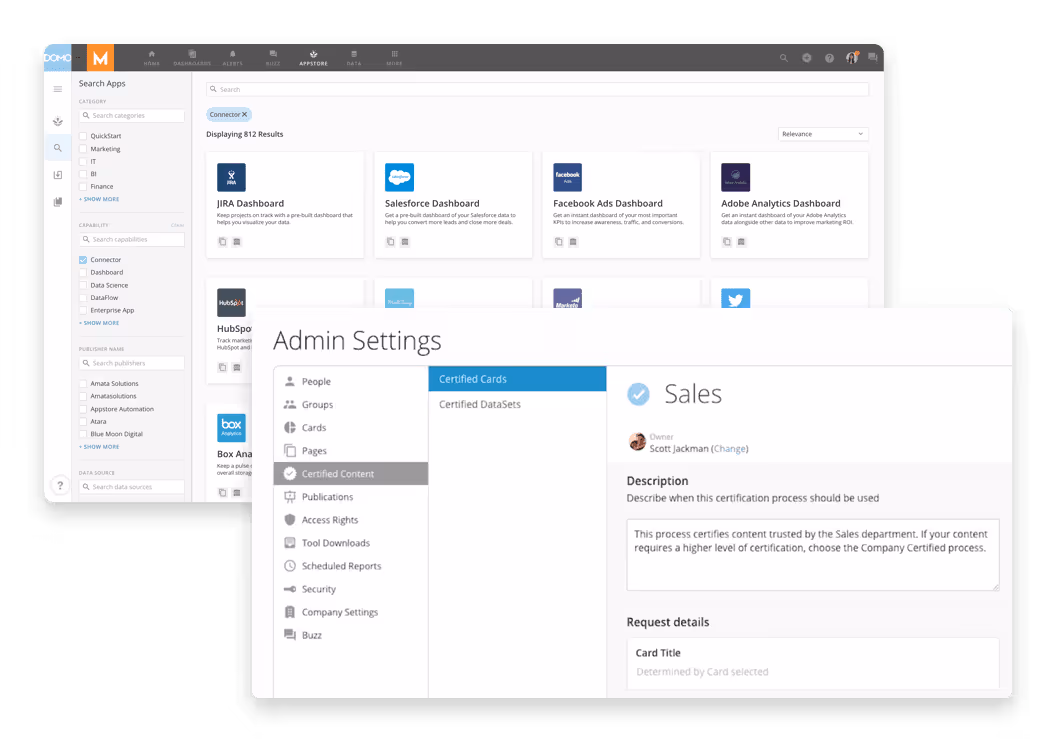Enable the QuickStart category checkbox
1056x742 pixels.
click(83, 136)
